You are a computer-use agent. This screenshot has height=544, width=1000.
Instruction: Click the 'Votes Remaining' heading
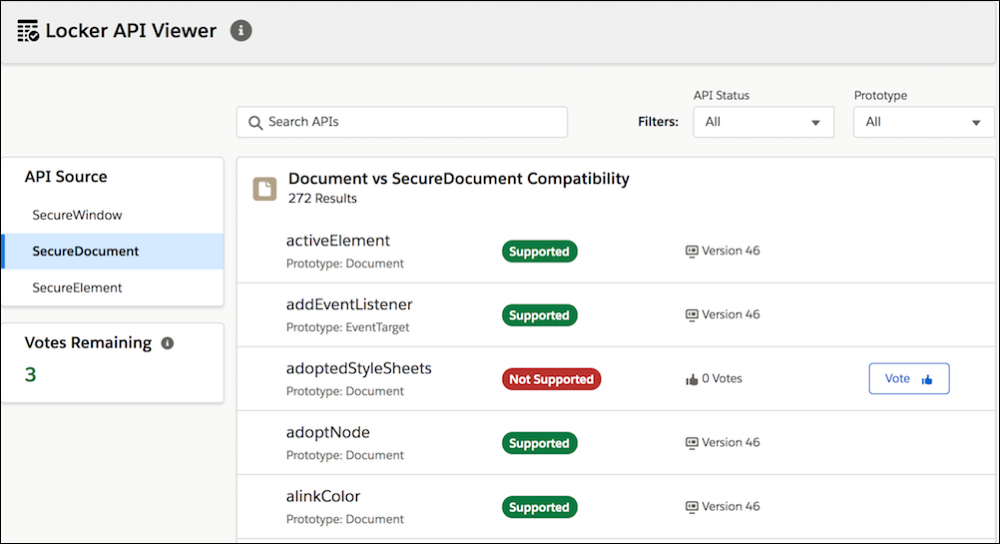point(88,343)
